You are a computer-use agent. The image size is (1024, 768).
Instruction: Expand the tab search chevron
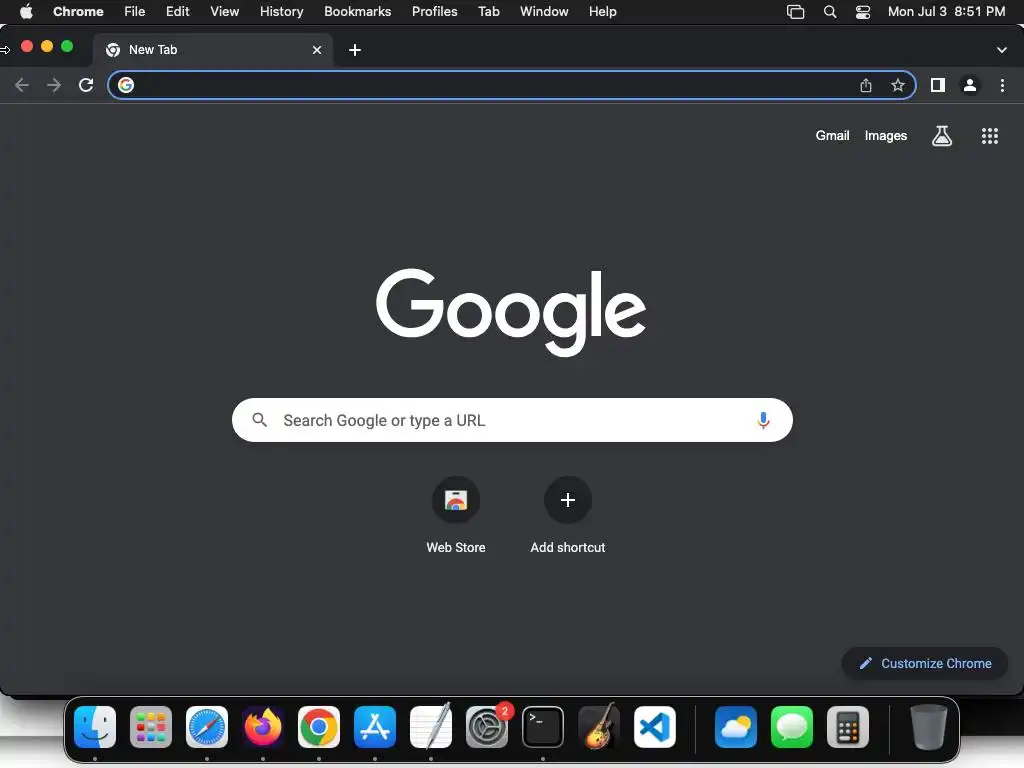coord(1001,50)
